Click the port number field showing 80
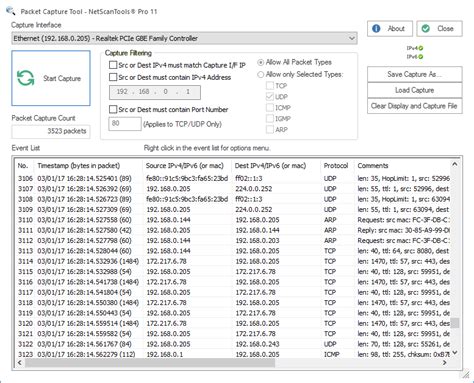Image resolution: width=474 pixels, height=383 pixels. coord(125,124)
